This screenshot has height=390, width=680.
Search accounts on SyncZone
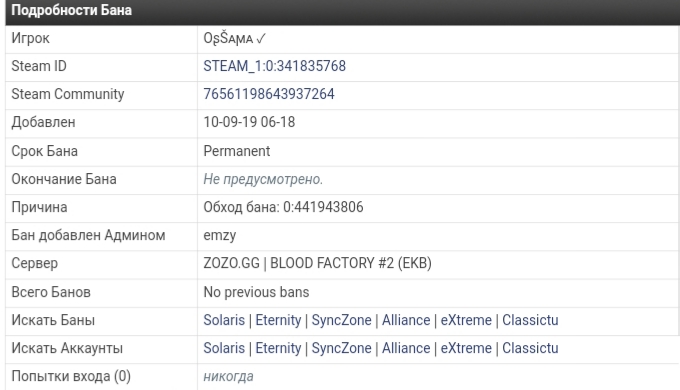pyautogui.click(x=341, y=348)
